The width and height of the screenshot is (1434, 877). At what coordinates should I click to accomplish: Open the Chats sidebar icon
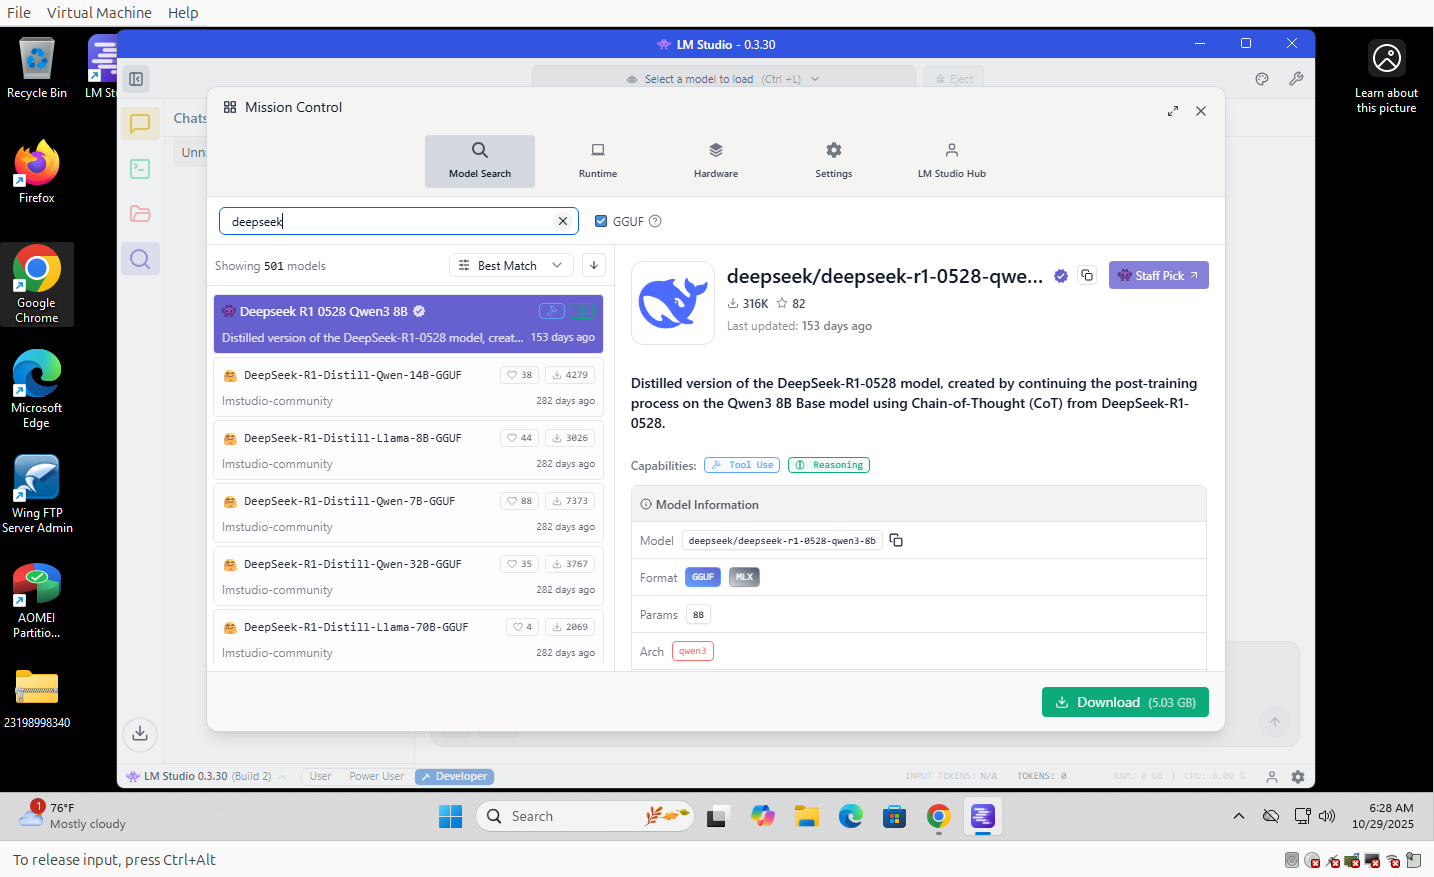click(140, 124)
